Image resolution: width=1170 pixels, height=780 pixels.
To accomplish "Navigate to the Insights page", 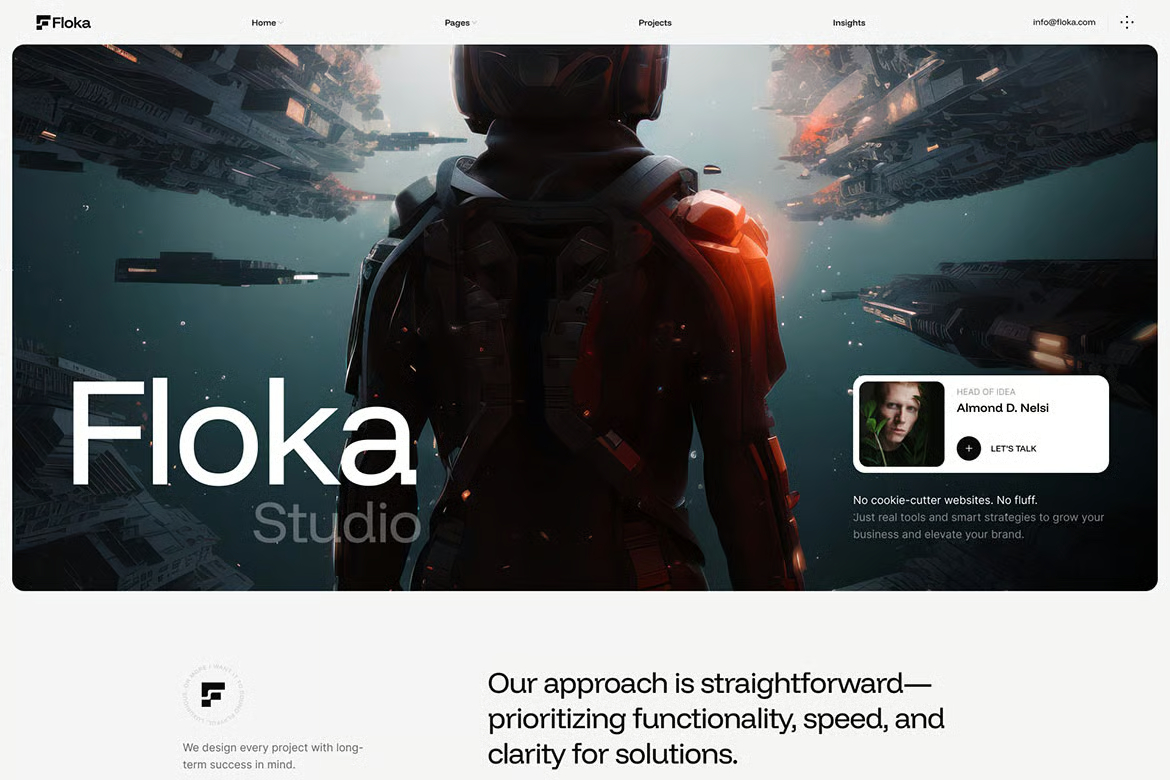I will (848, 23).
